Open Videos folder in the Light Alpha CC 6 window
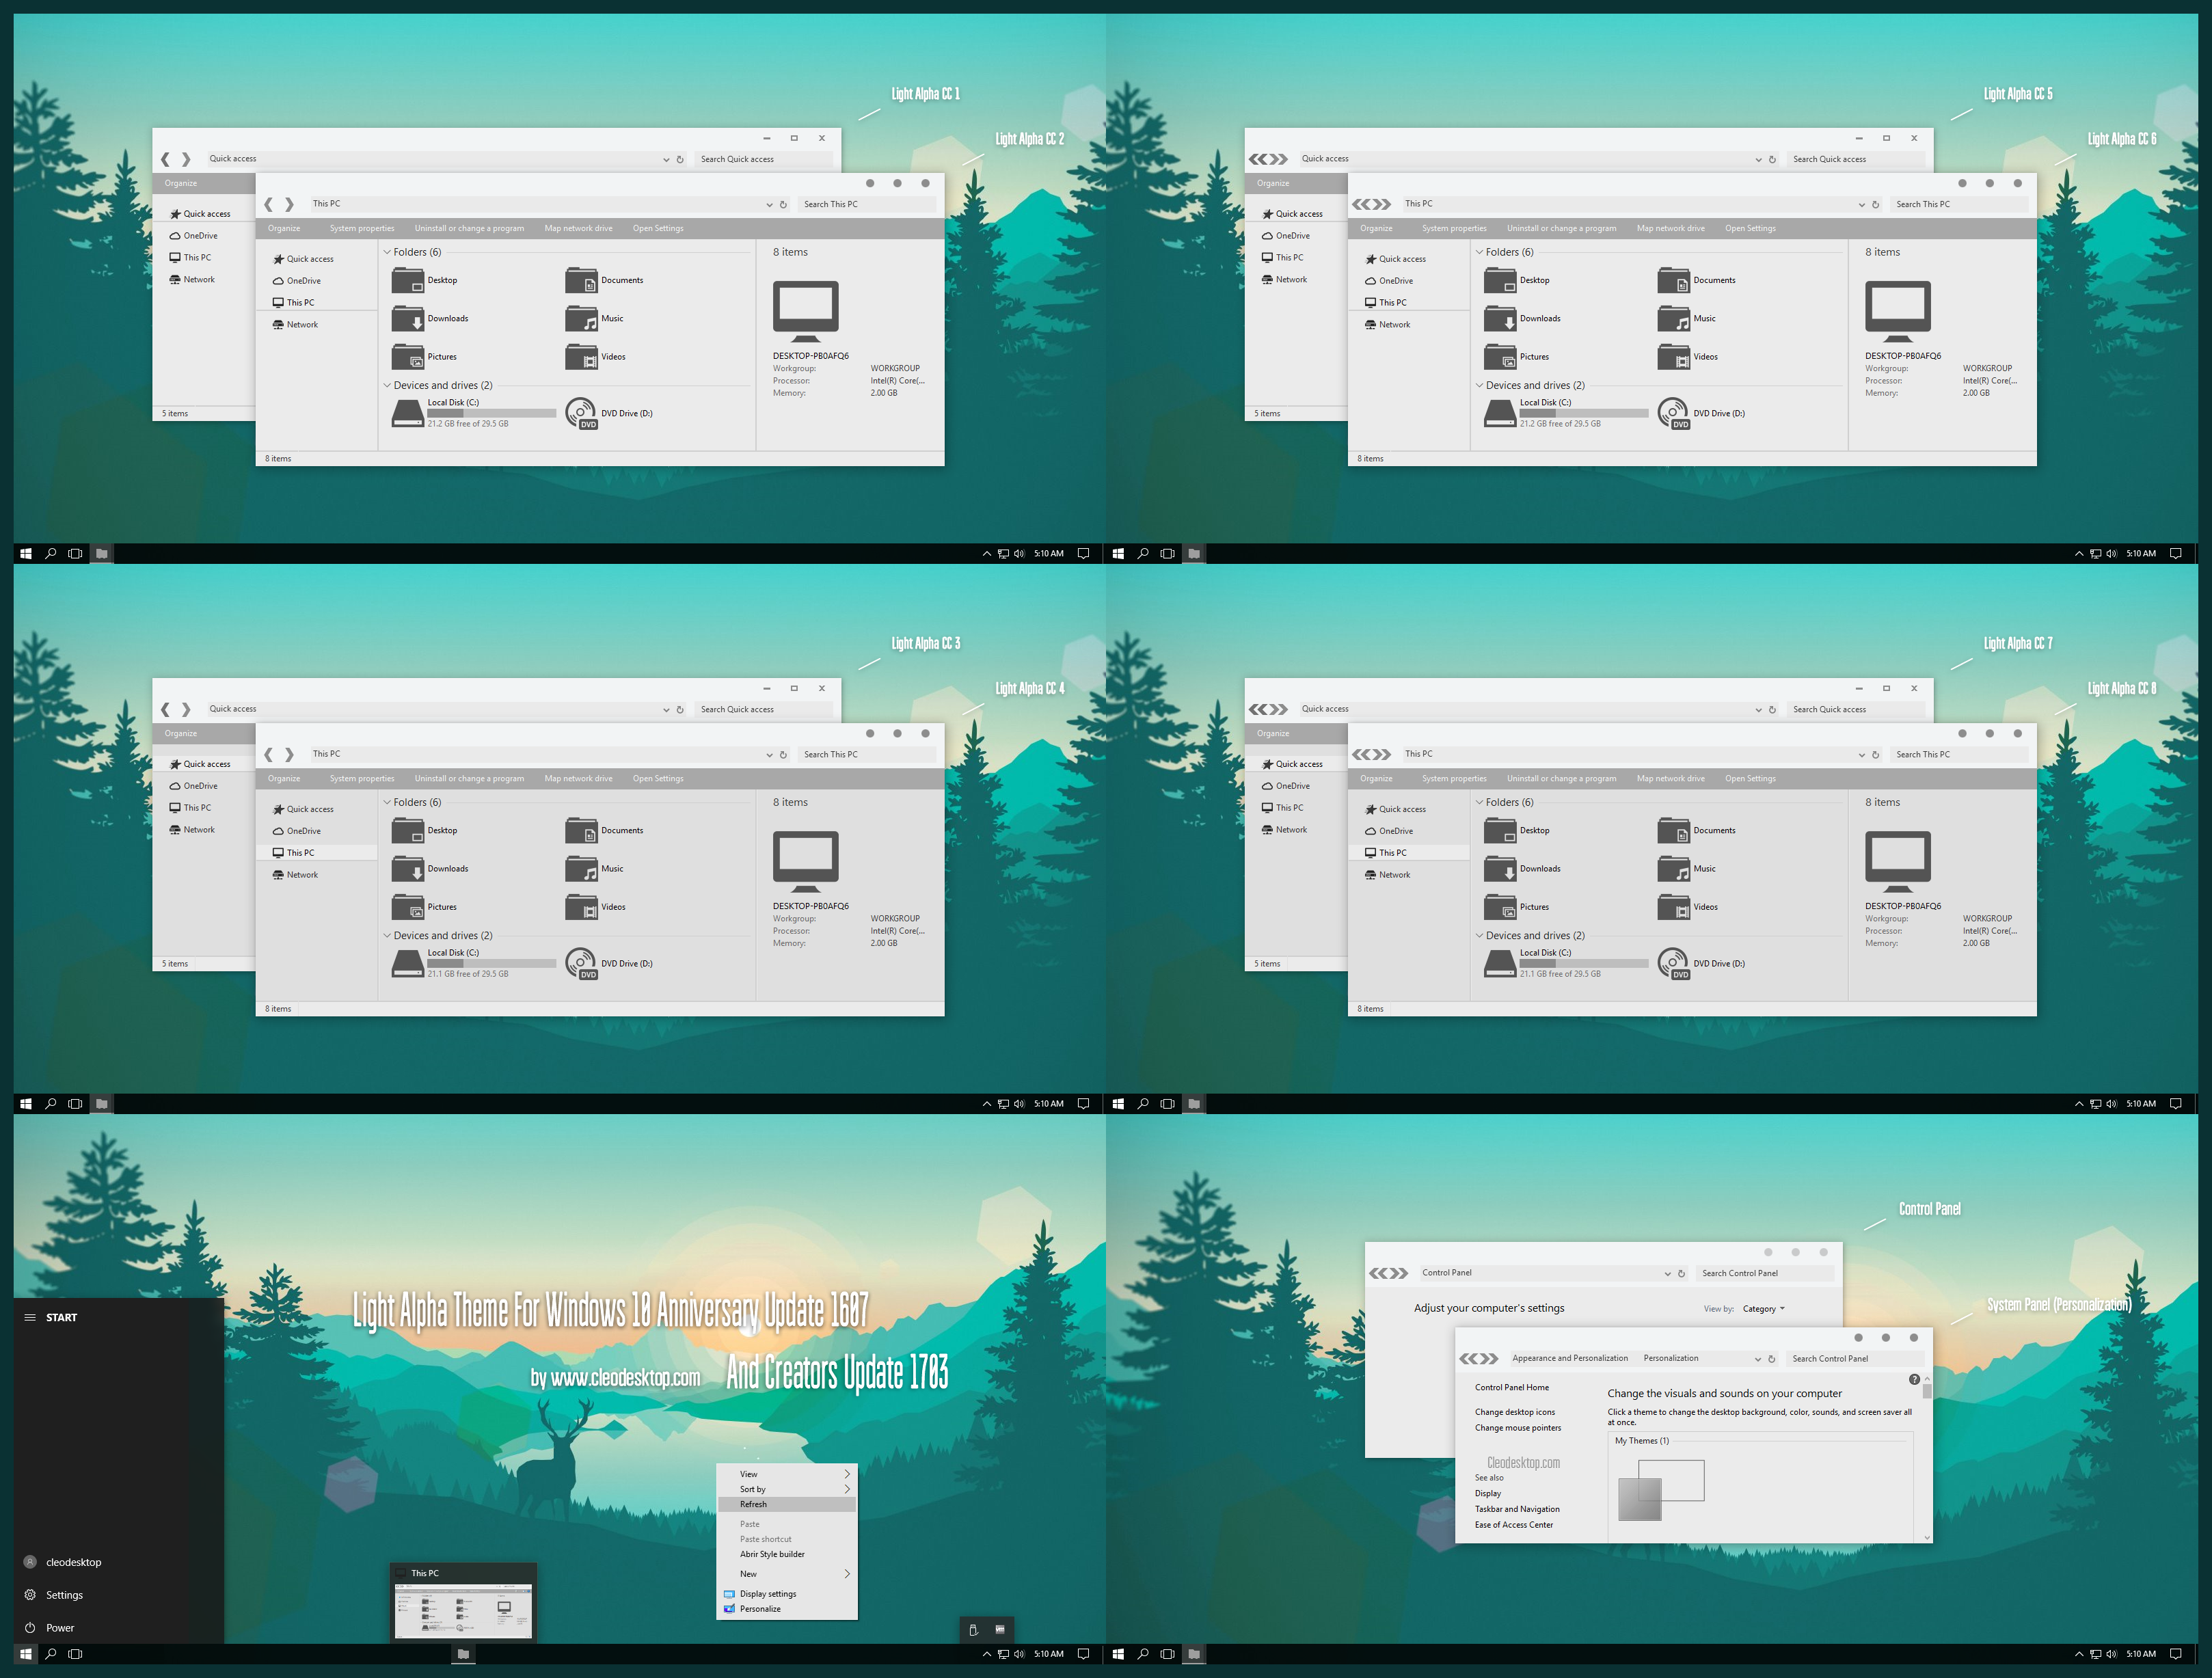Screen dimensions: 2212x1678 pyautogui.click(x=1687, y=357)
